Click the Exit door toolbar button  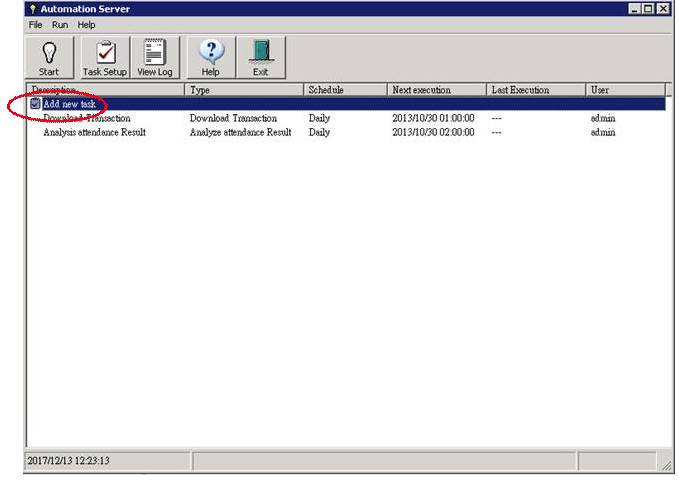click(261, 58)
